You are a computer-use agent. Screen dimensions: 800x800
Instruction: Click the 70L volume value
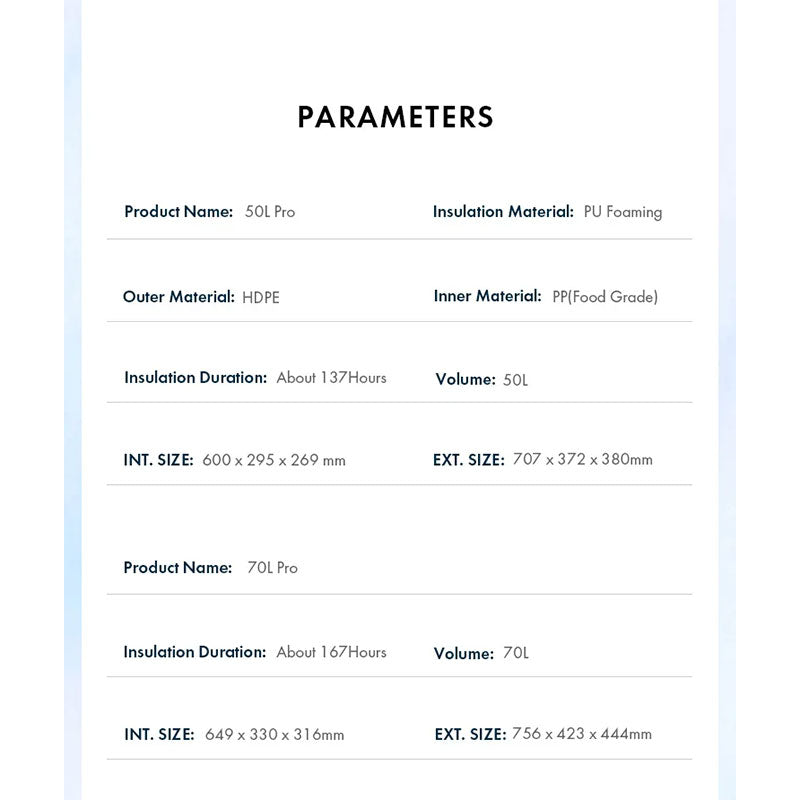point(516,653)
